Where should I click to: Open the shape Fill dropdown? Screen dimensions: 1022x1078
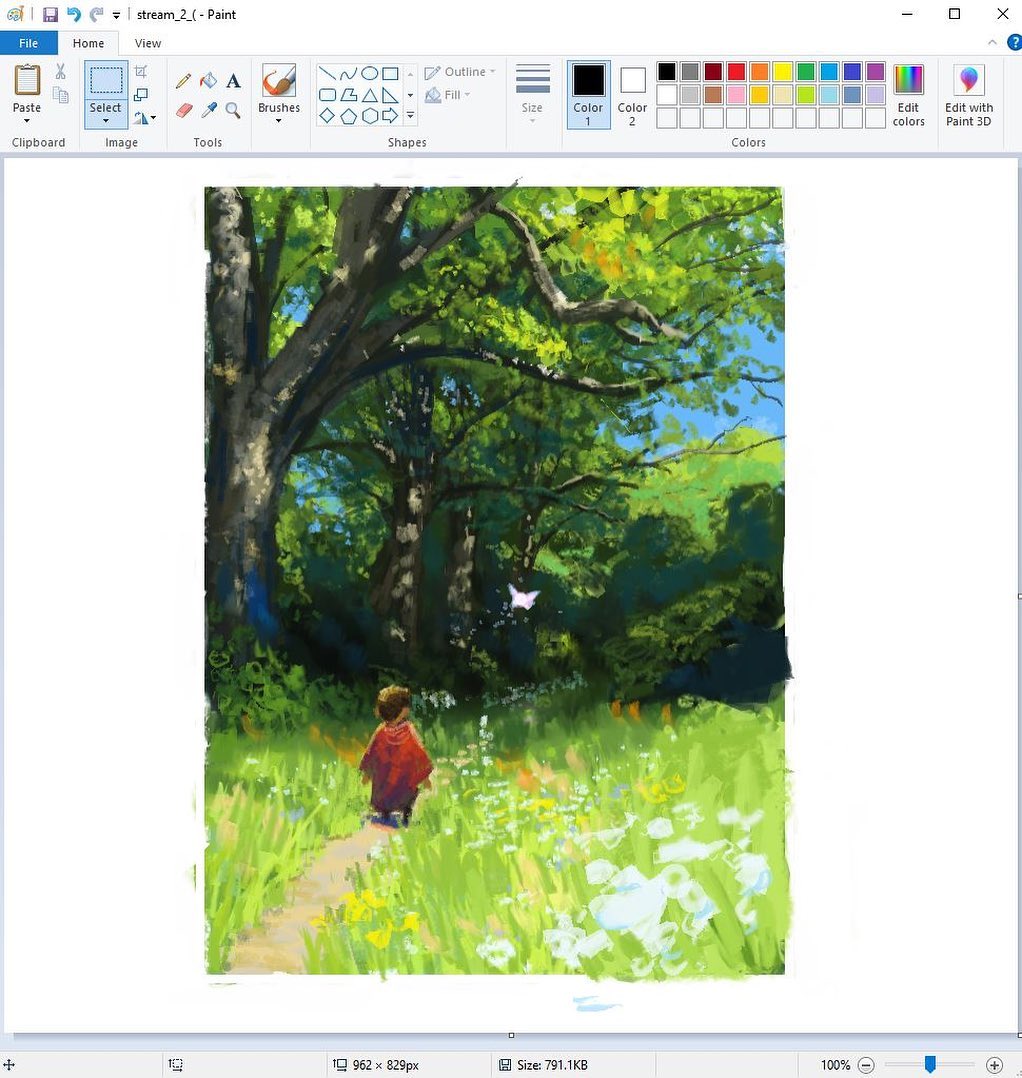pos(447,95)
